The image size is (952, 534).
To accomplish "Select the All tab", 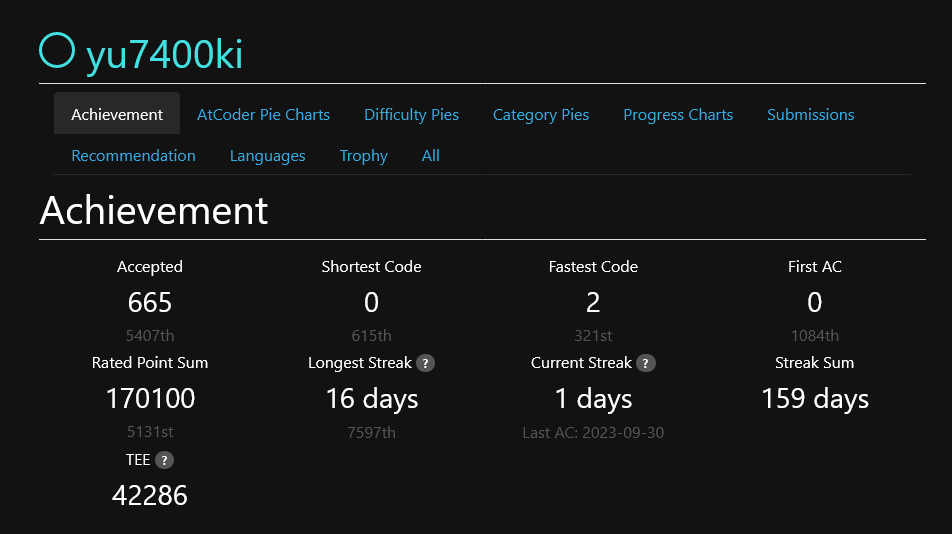I will pos(431,155).
